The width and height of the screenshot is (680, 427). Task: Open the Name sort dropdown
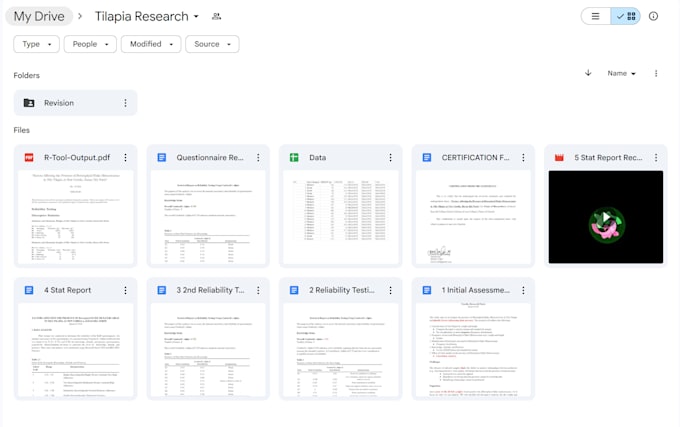point(621,73)
